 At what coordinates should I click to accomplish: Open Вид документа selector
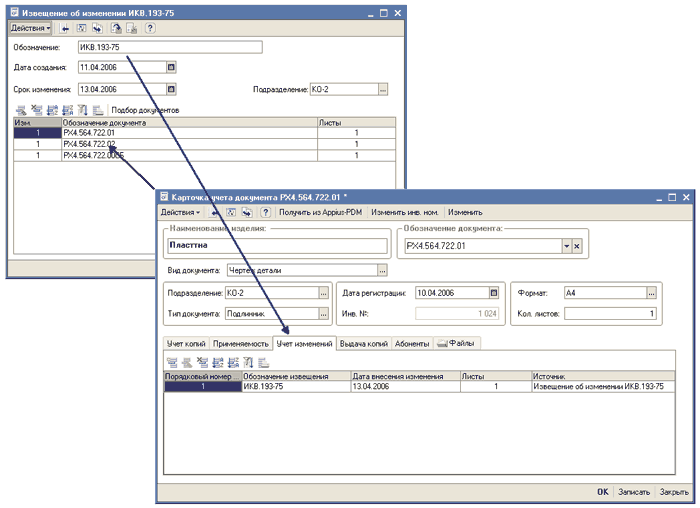coord(382,271)
